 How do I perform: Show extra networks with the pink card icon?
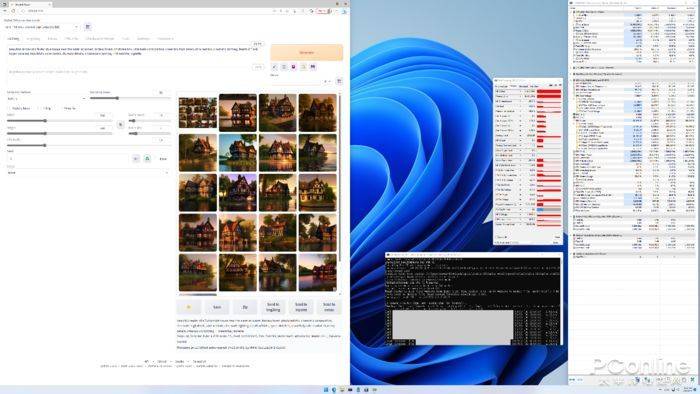(x=293, y=67)
